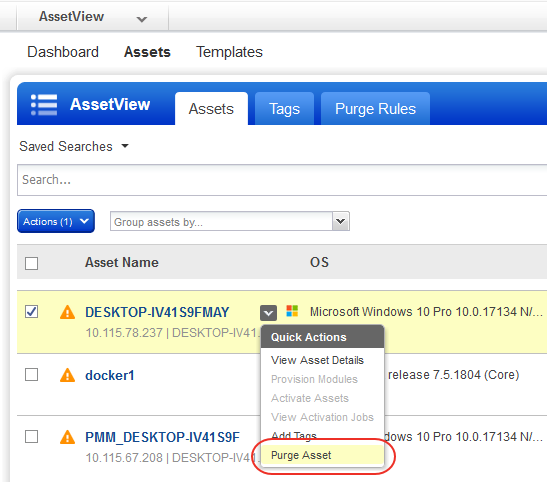This screenshot has height=482, width=547.
Task: Switch to the Assets tab
Action: click(211, 108)
